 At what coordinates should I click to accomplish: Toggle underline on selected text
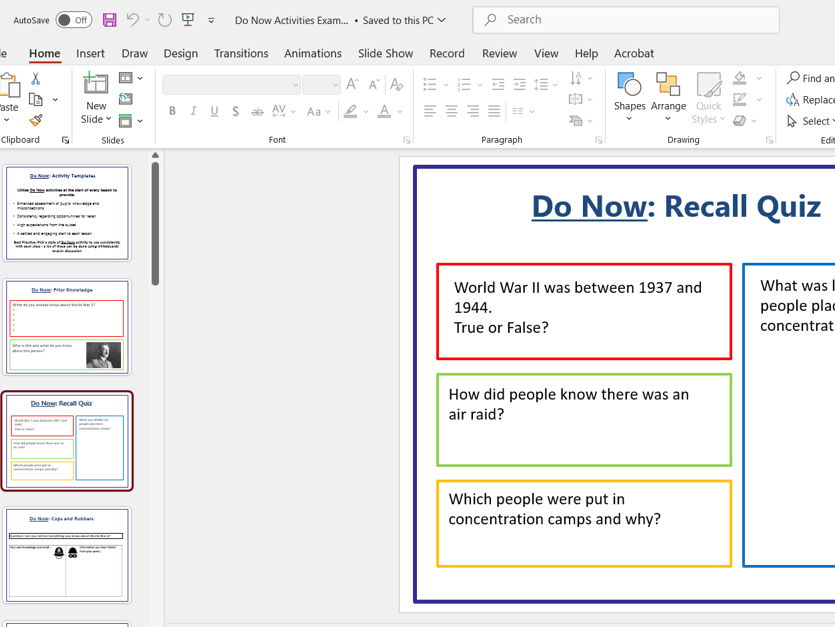coord(213,110)
